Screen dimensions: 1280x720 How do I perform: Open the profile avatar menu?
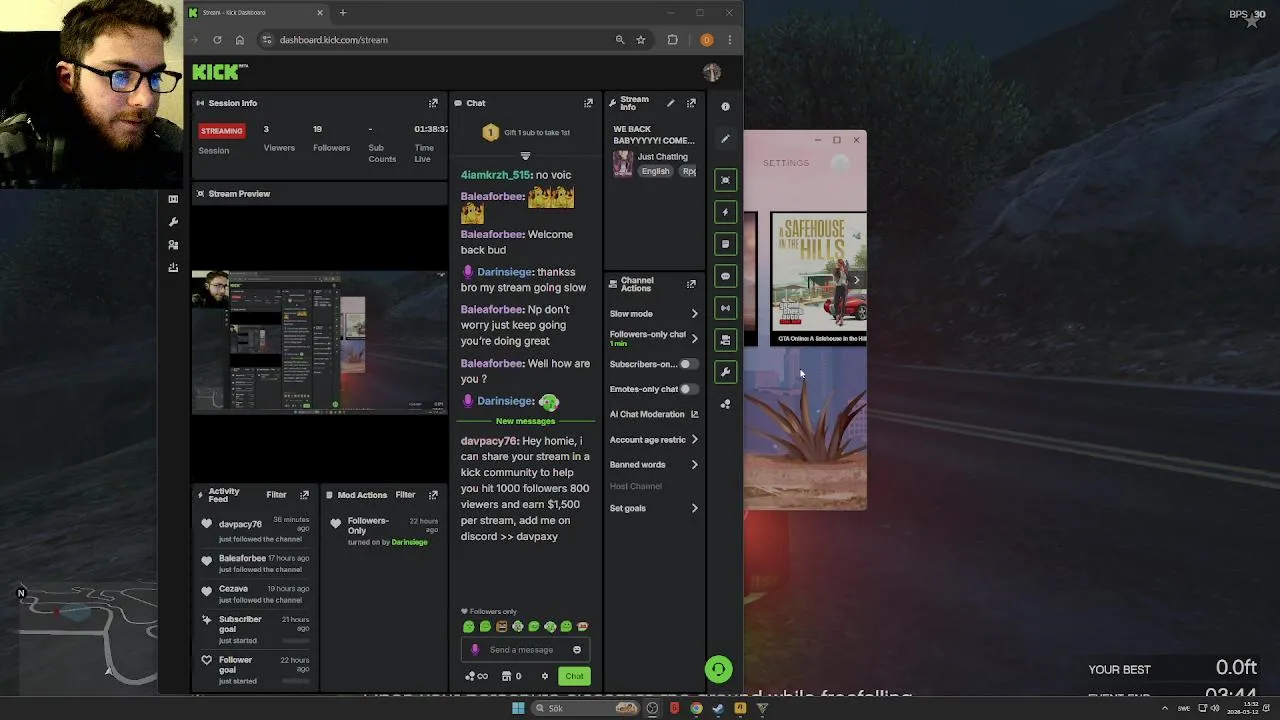coord(712,72)
